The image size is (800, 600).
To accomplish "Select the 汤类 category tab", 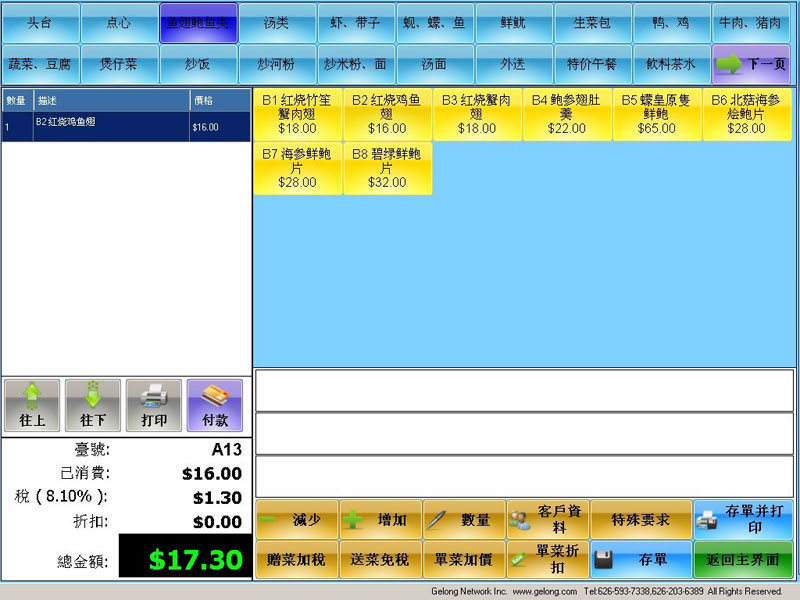I will [x=277, y=23].
